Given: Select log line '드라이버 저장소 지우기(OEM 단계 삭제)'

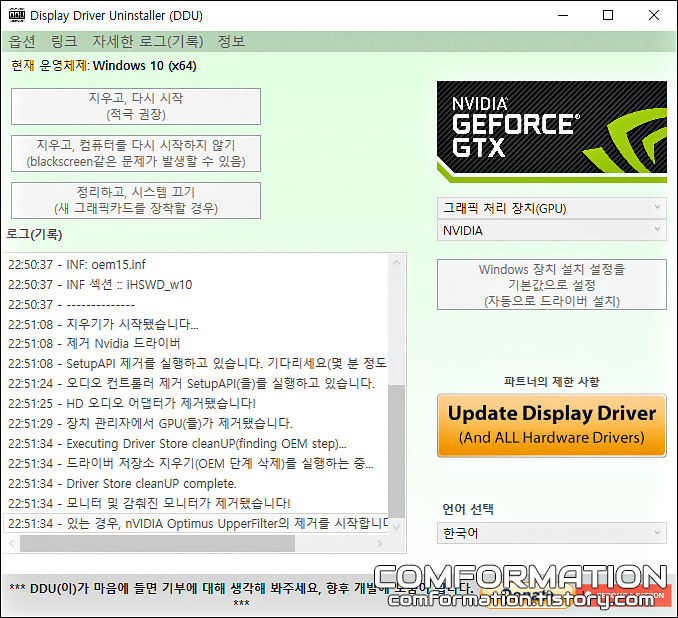Looking at the screenshot, I should click(196, 464).
